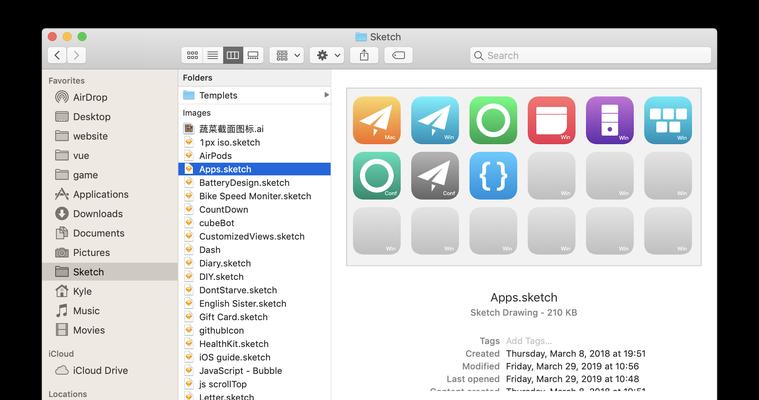
Task: Select JavaScript - Bubble file
Action: [x=255, y=371]
